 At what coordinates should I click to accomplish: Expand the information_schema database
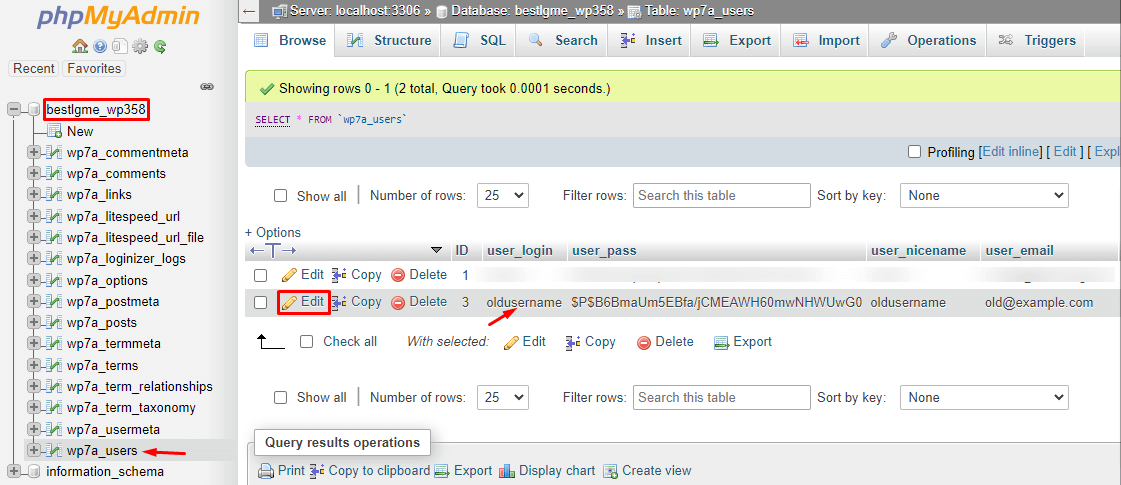pyautogui.click(x=14, y=471)
